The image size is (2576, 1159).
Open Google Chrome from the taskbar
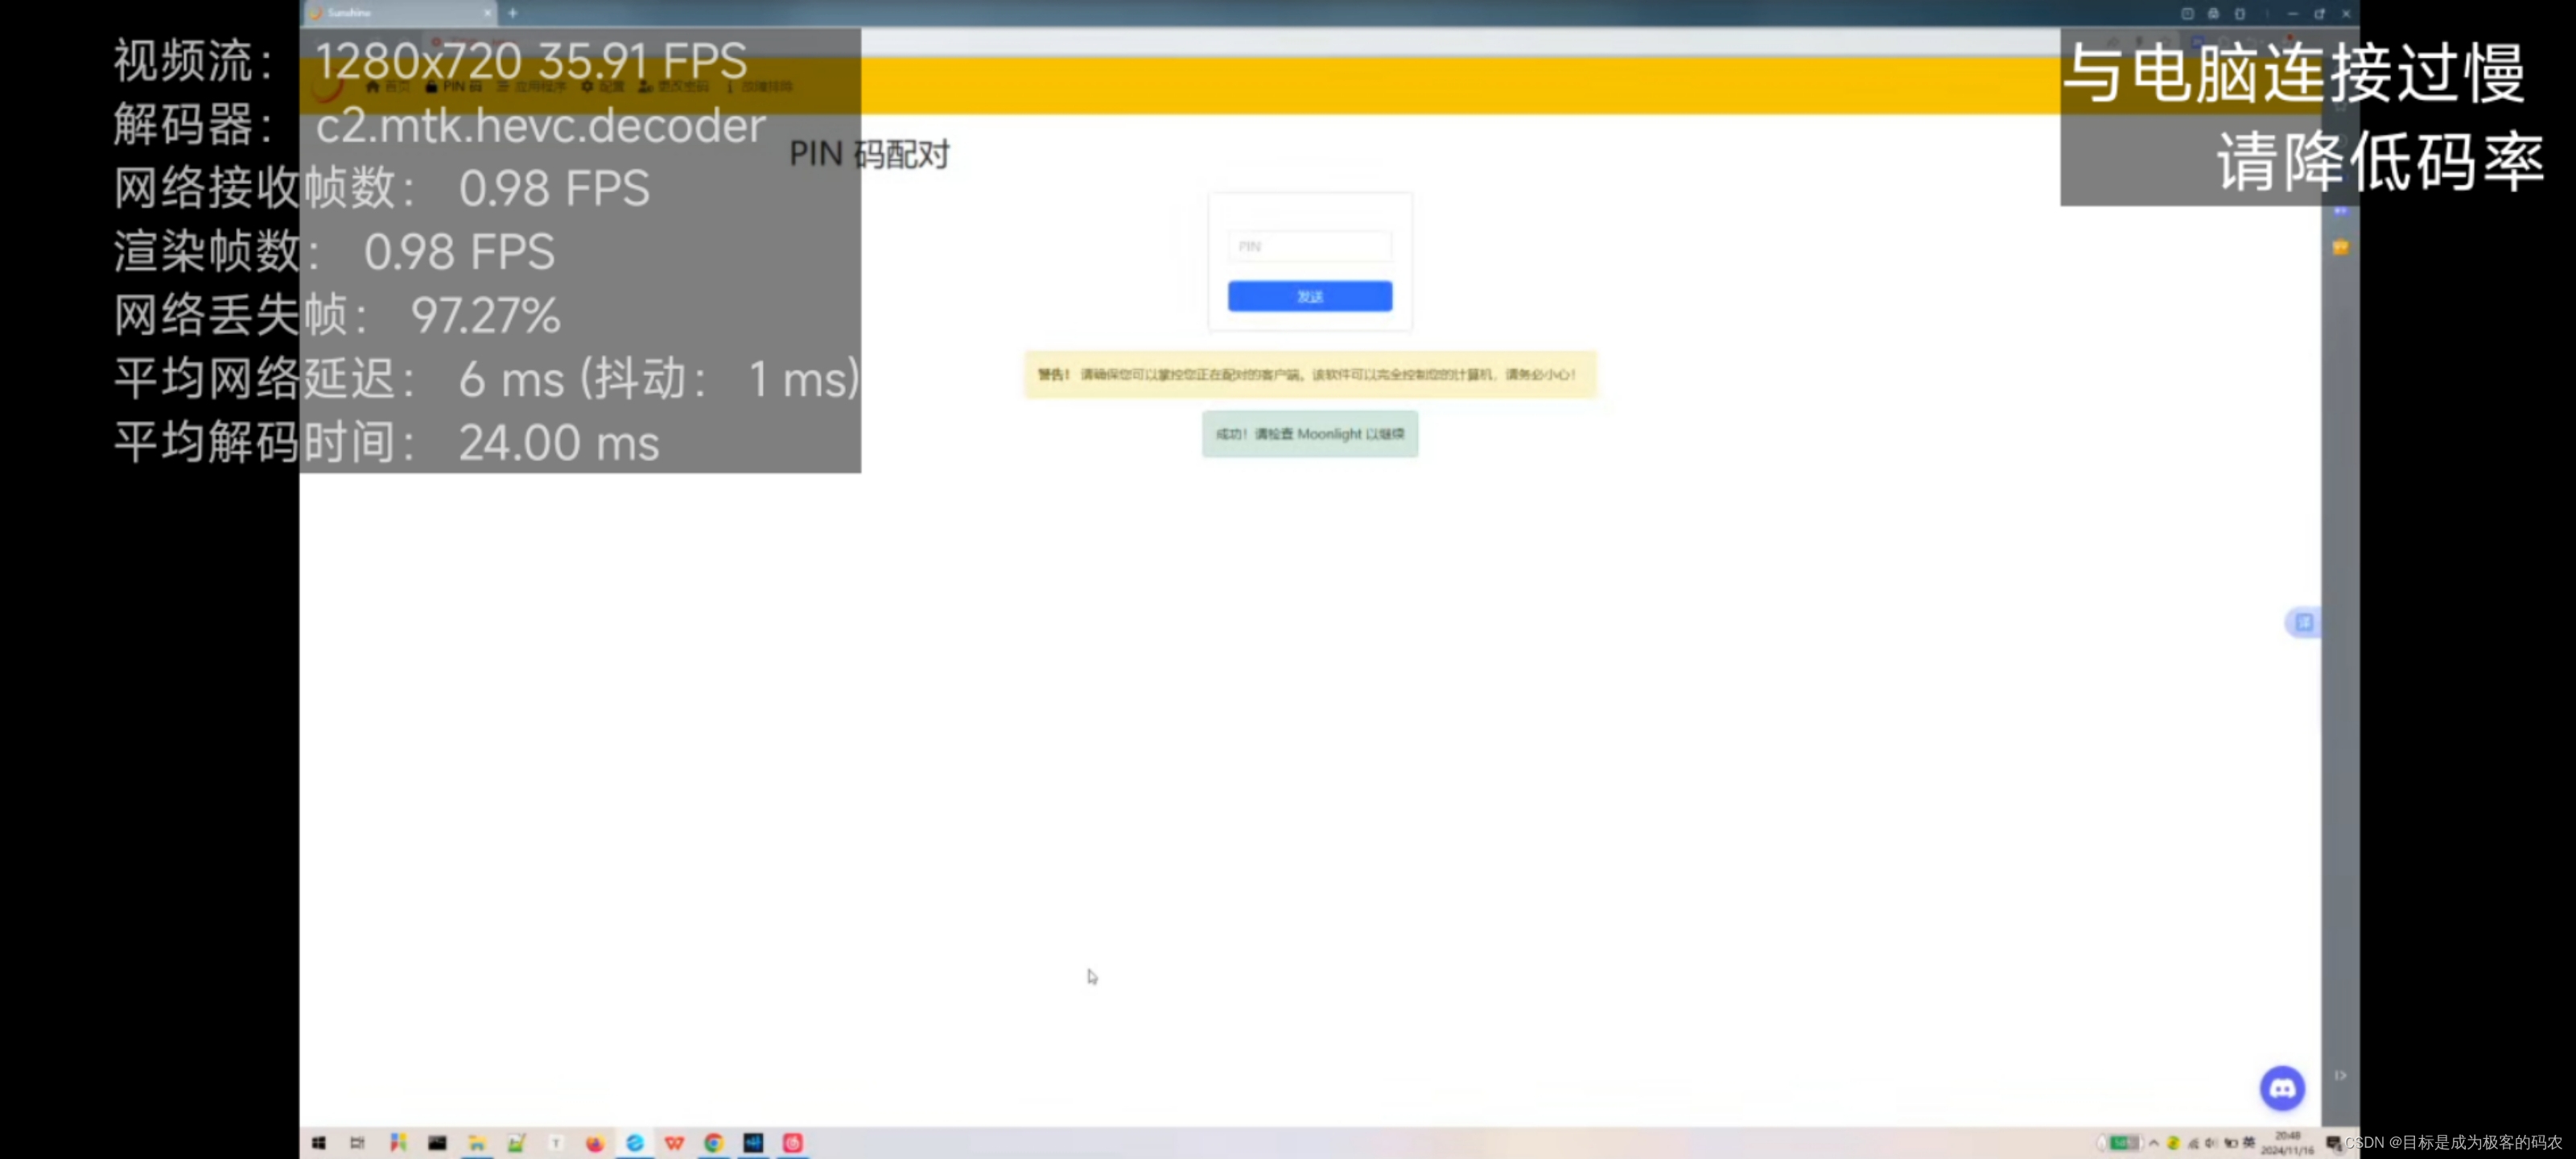714,1142
